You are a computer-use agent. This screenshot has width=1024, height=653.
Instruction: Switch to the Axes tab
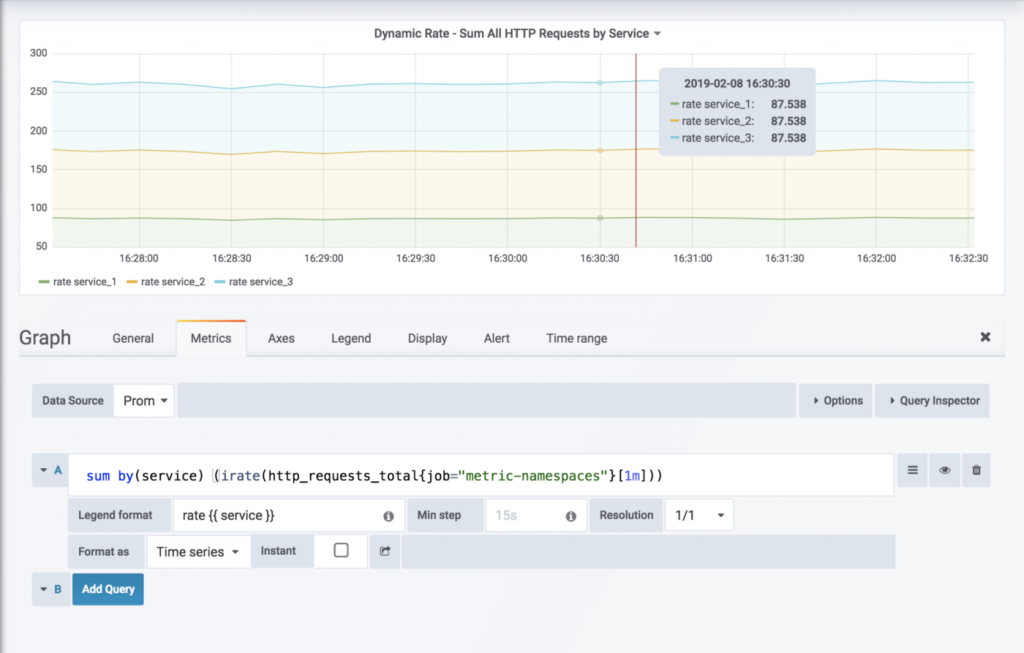click(x=281, y=338)
